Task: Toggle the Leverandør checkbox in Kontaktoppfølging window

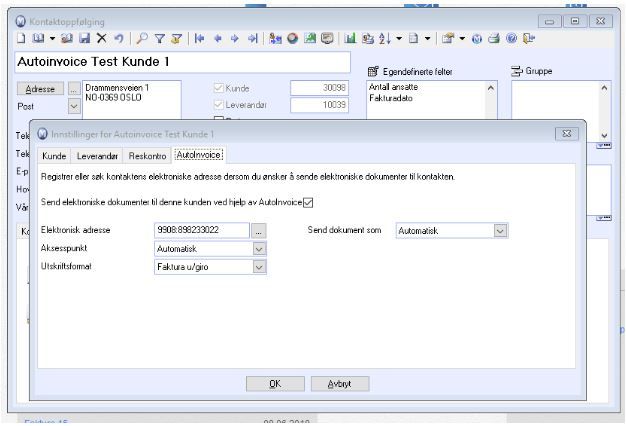Action: coord(218,105)
